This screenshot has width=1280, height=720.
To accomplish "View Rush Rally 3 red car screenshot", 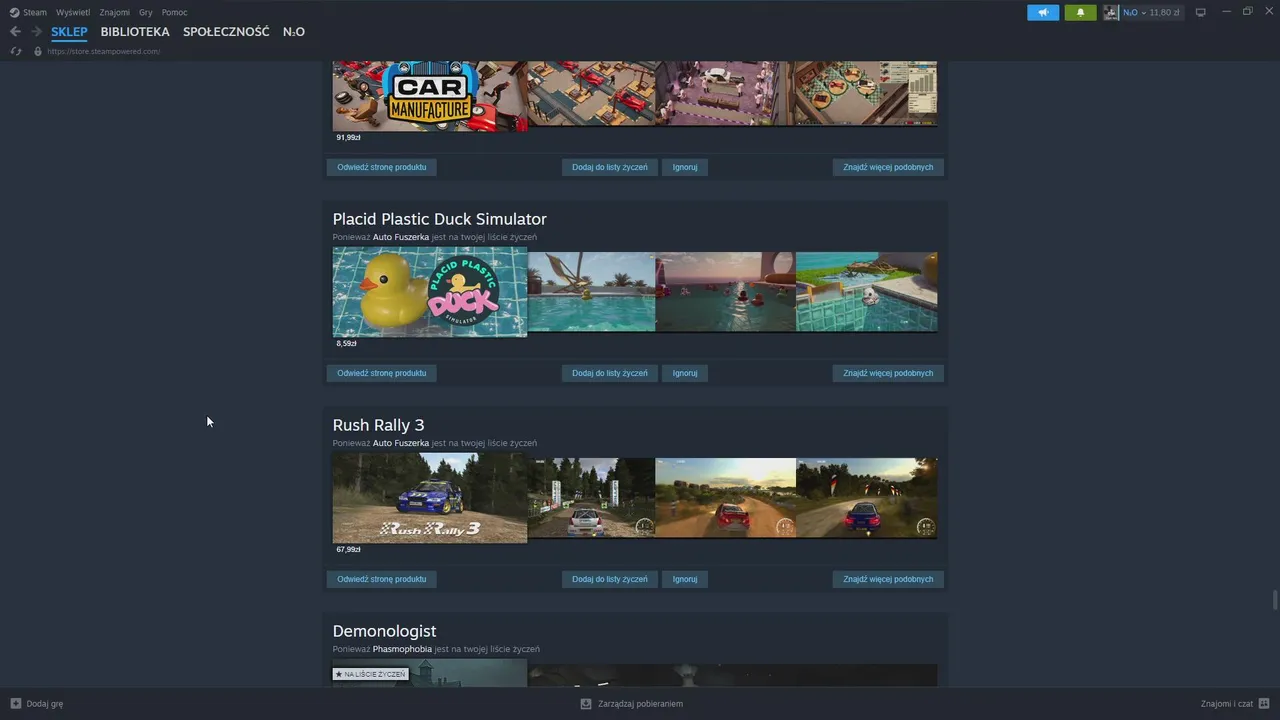I will coord(725,498).
